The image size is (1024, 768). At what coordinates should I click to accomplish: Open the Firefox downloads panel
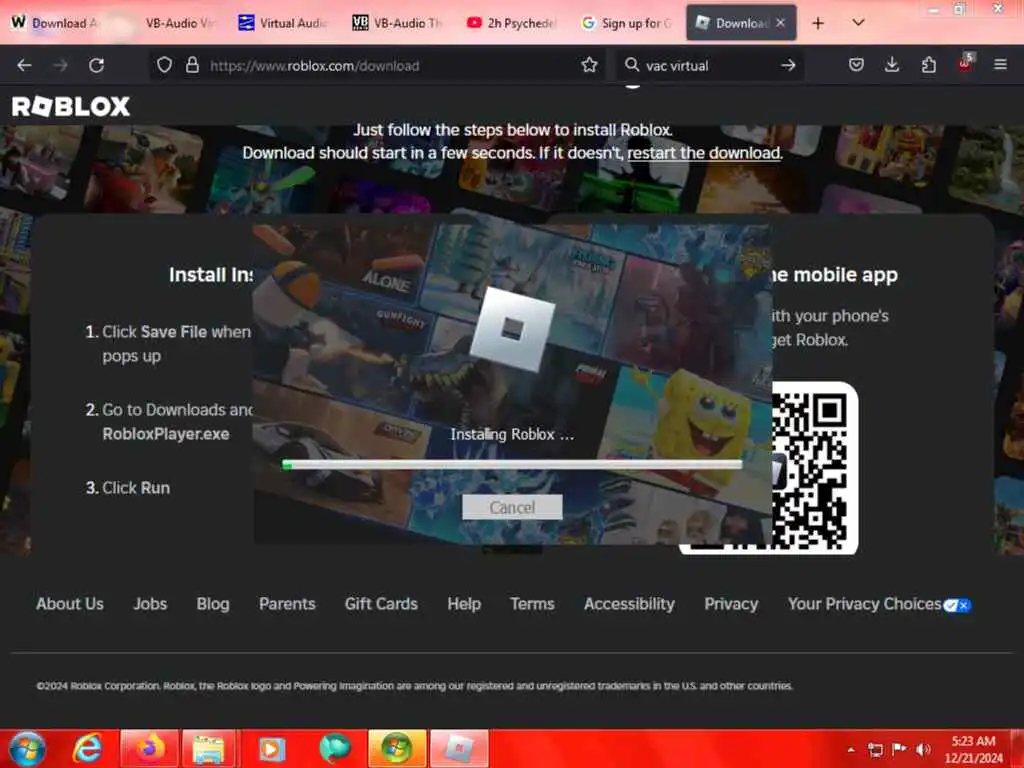(x=892, y=65)
